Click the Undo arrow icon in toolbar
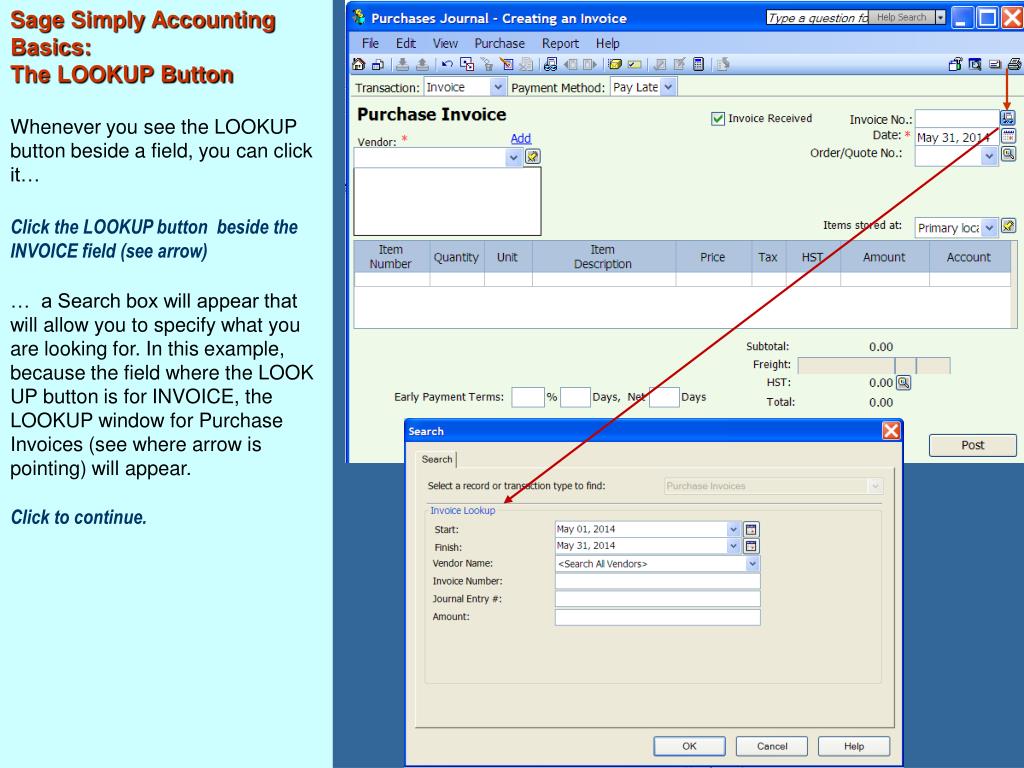Screen dimensions: 1024x768 coord(447,64)
